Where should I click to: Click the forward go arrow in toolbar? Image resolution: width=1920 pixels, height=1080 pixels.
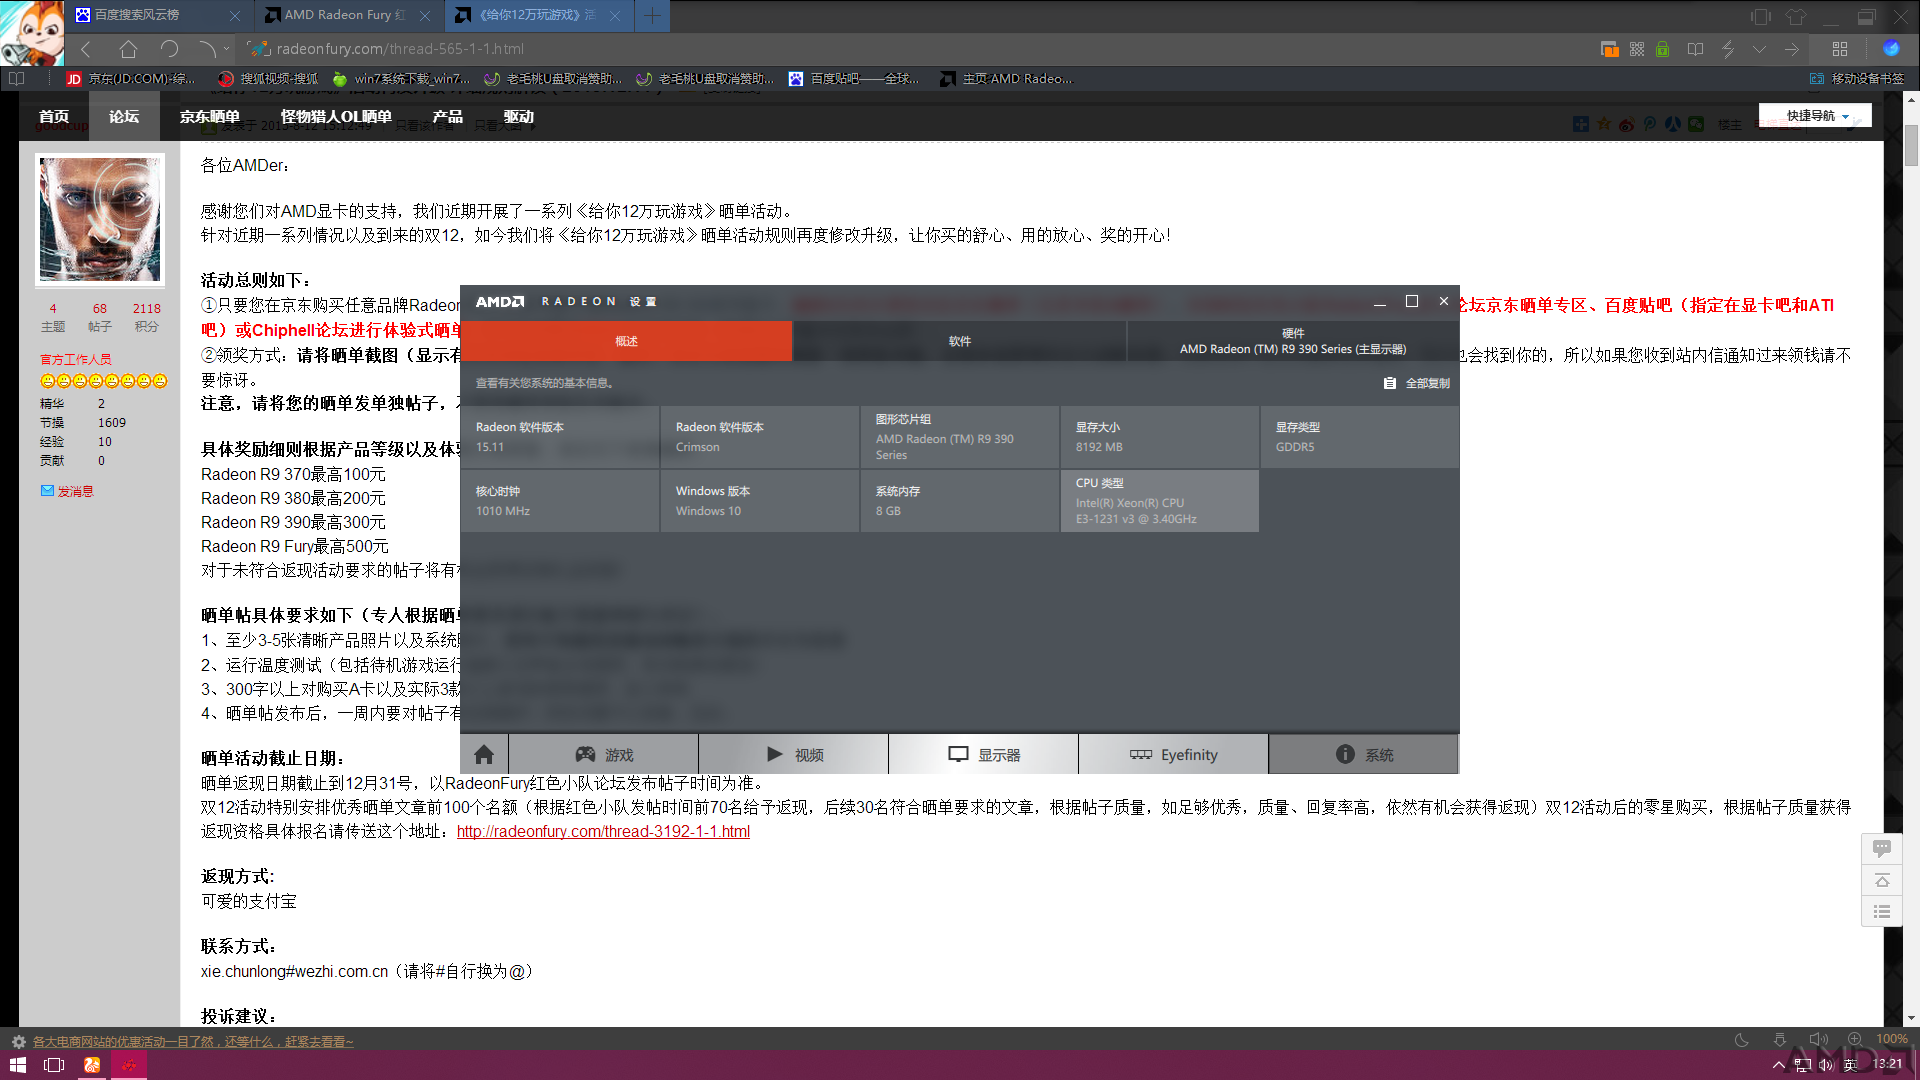point(1792,48)
